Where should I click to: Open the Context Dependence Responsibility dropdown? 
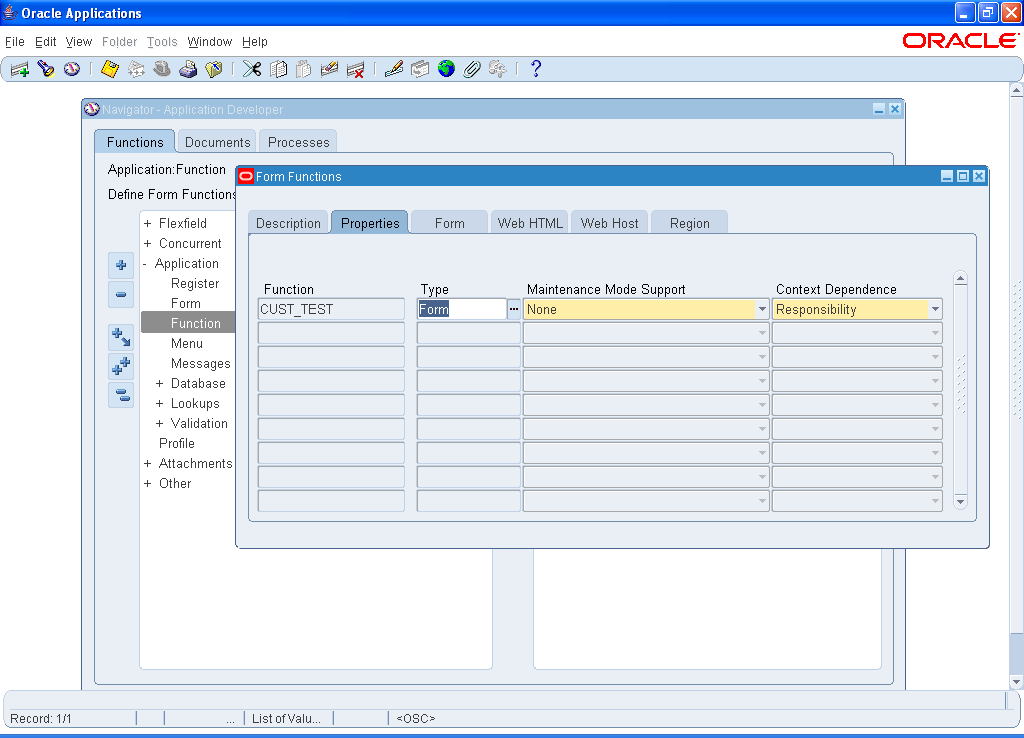click(935, 310)
